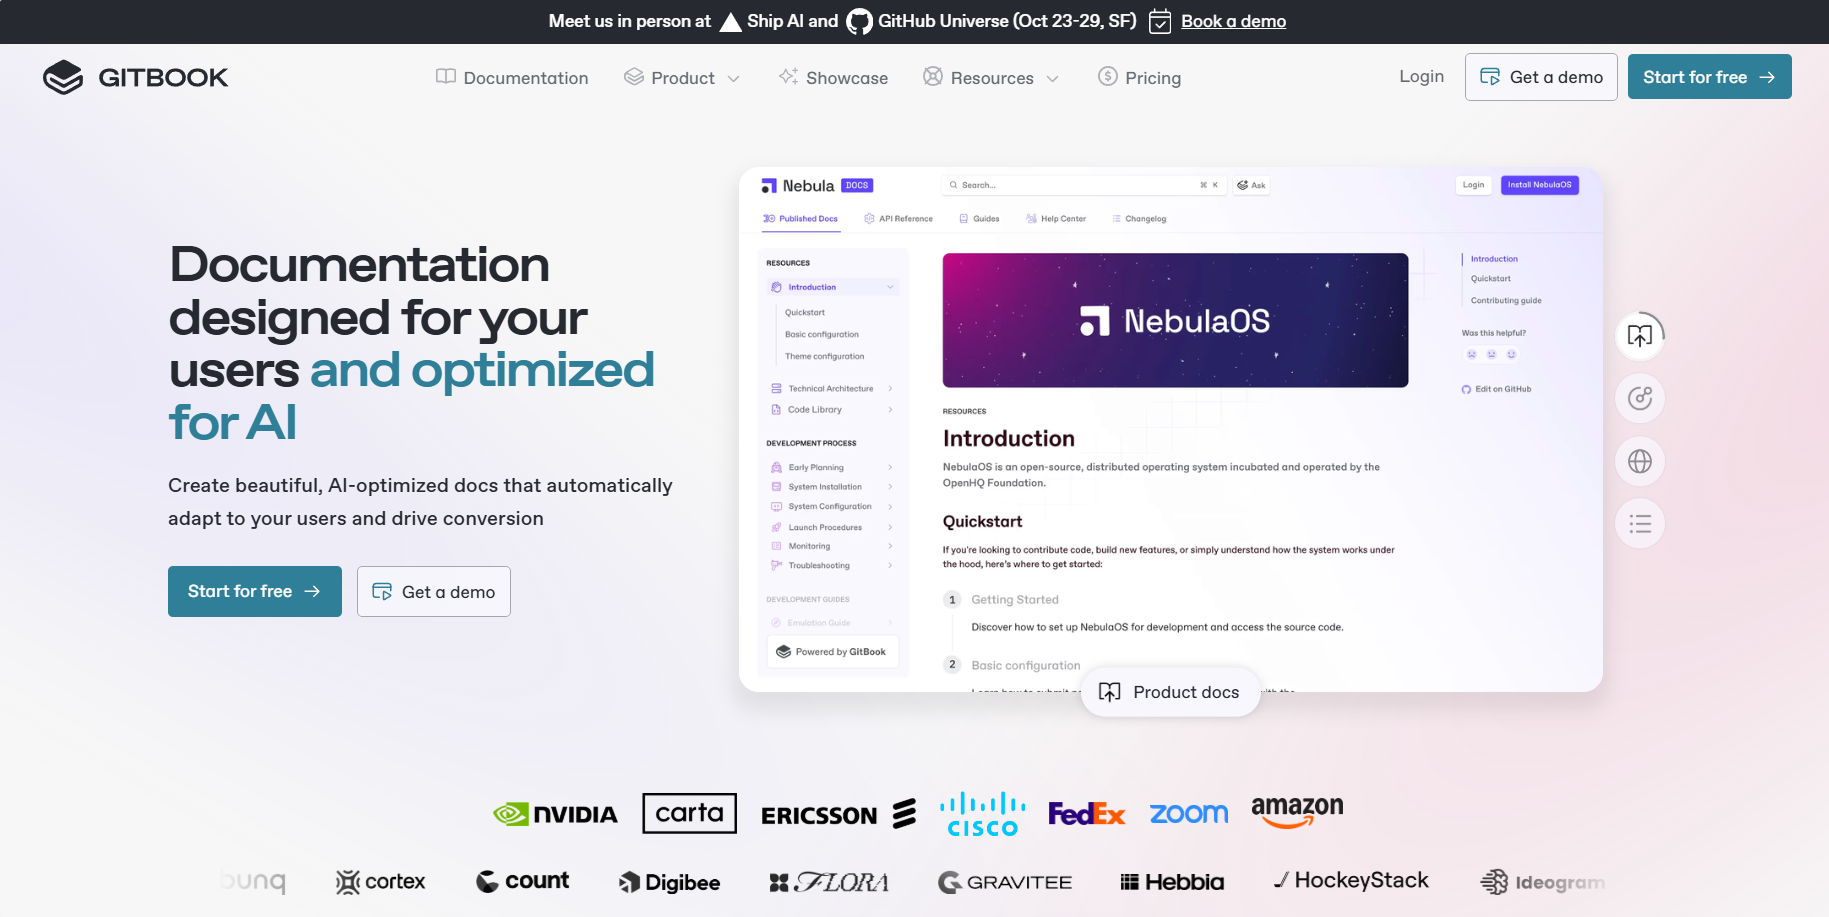Viewport: 1829px width, 917px height.
Task: Expand the Resources dropdown menu
Action: click(x=991, y=77)
